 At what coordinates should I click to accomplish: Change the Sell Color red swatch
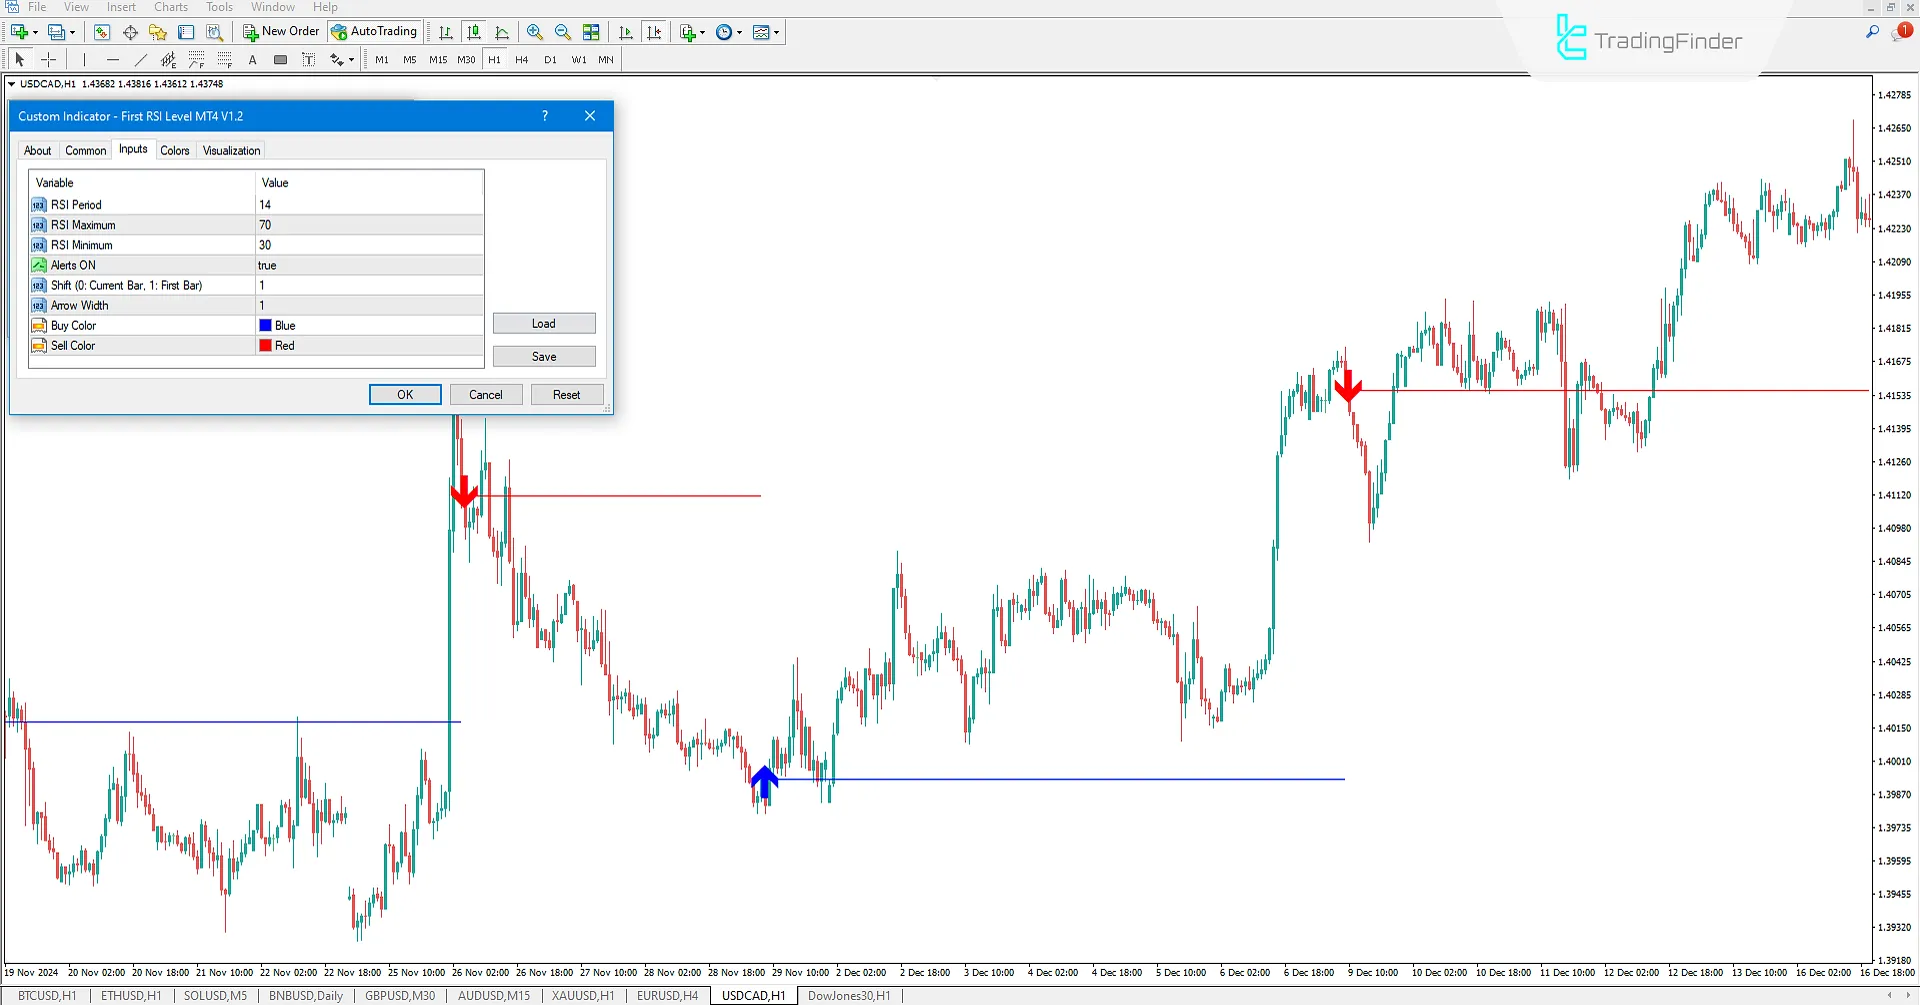265,345
